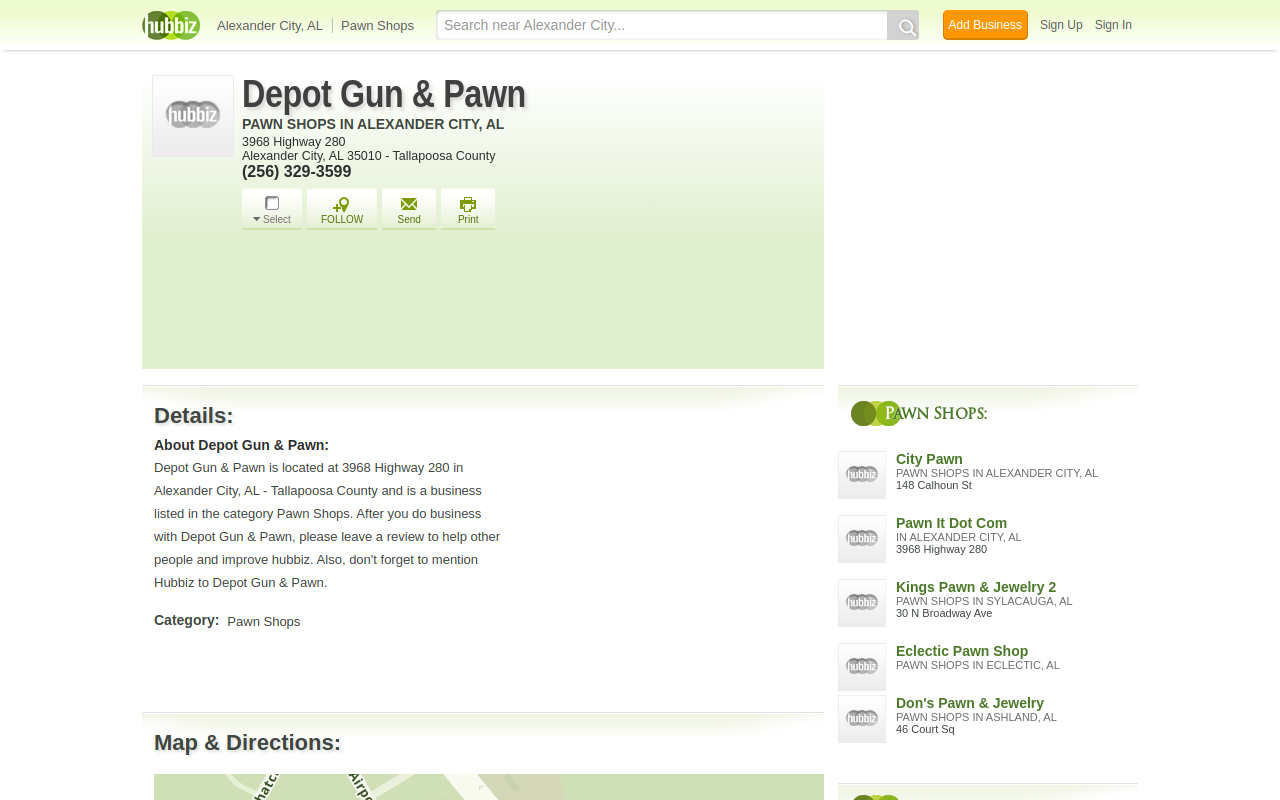Send this listing via the envelope icon
The image size is (1280, 800).
[409, 209]
